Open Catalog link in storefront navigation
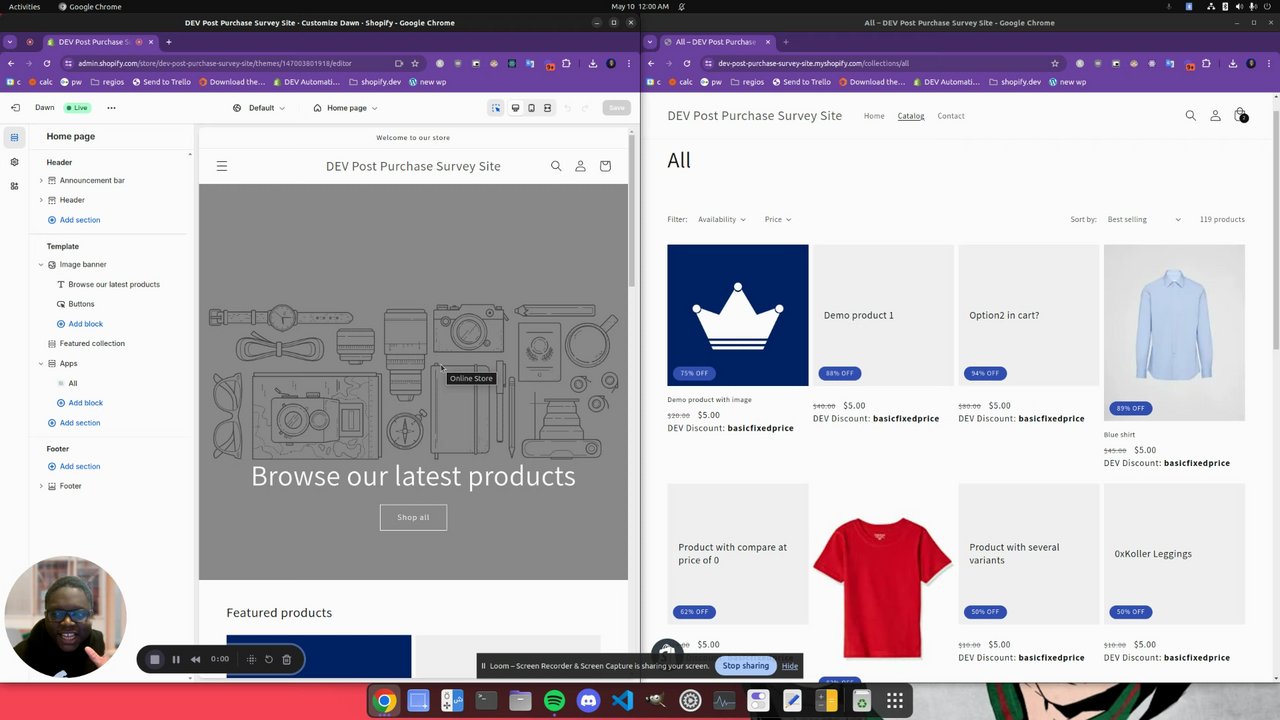Image resolution: width=1280 pixels, height=720 pixels. [x=911, y=116]
